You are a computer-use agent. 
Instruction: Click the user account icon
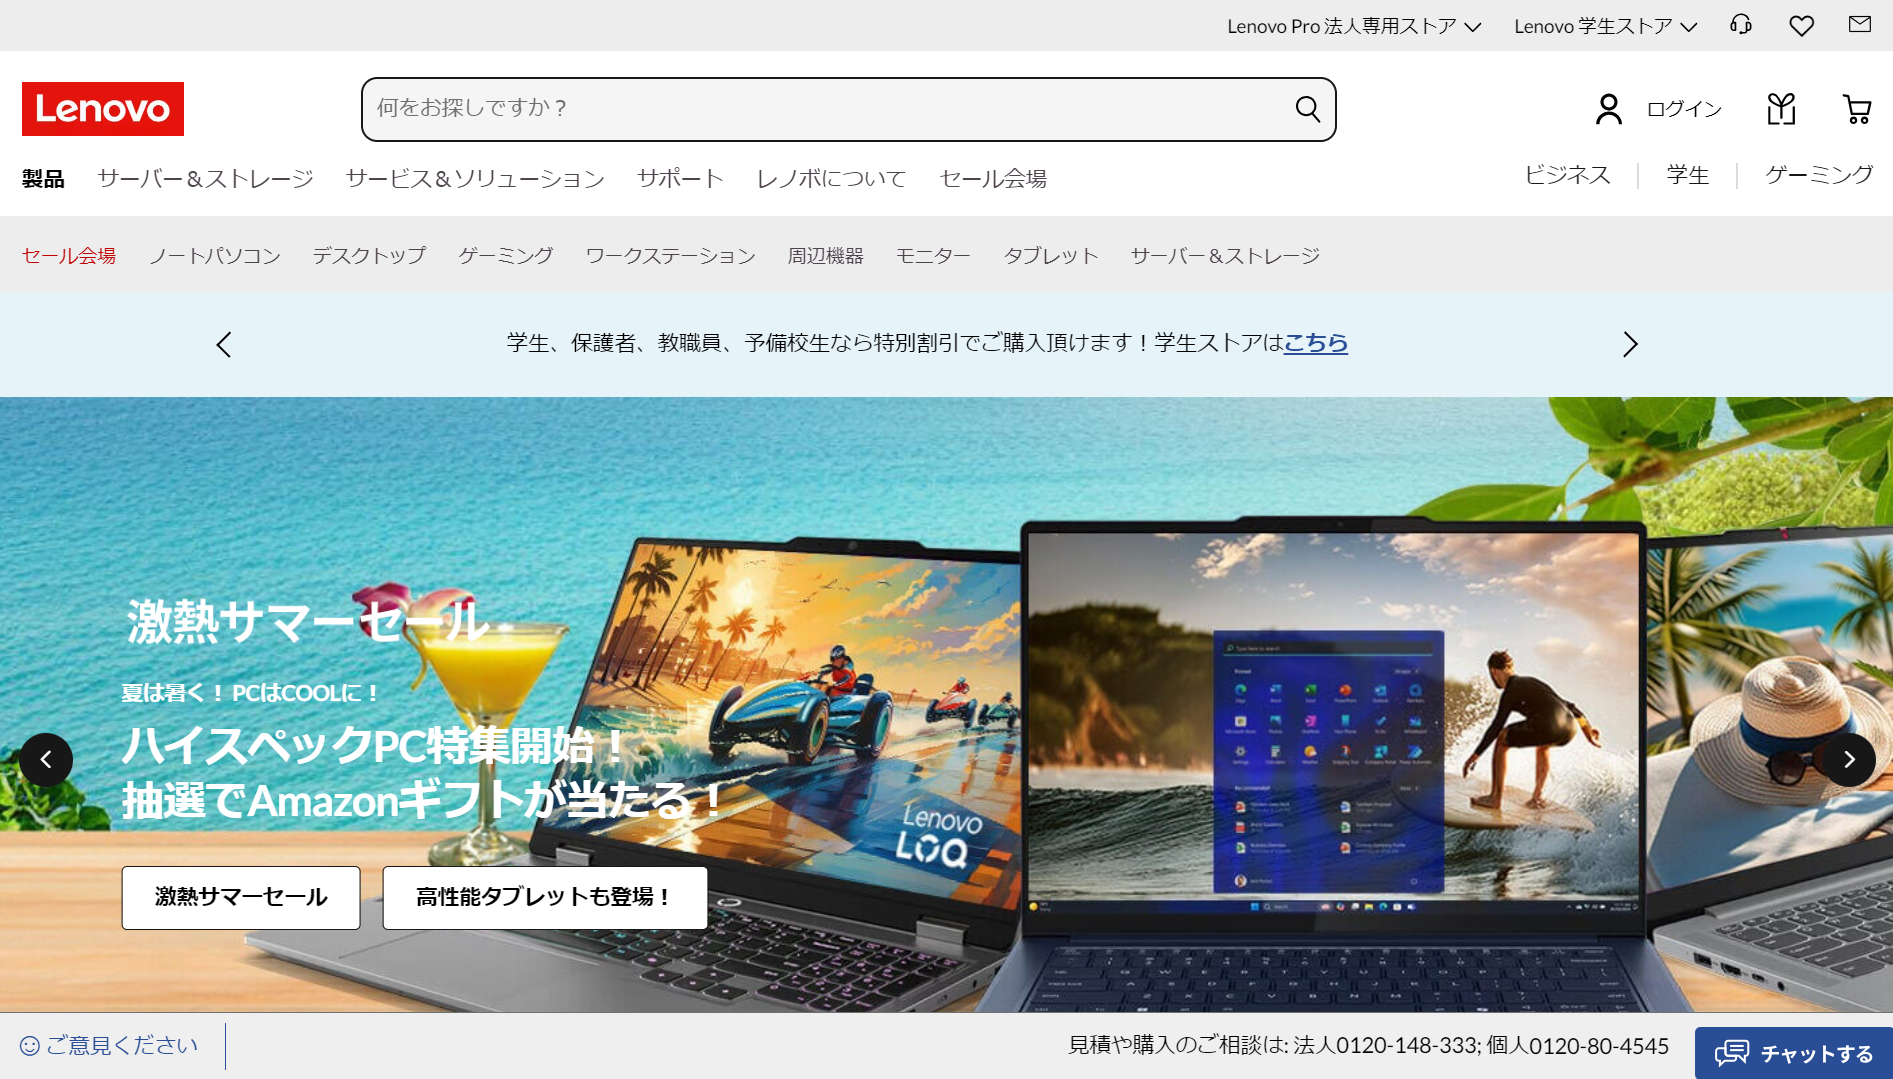[1609, 109]
